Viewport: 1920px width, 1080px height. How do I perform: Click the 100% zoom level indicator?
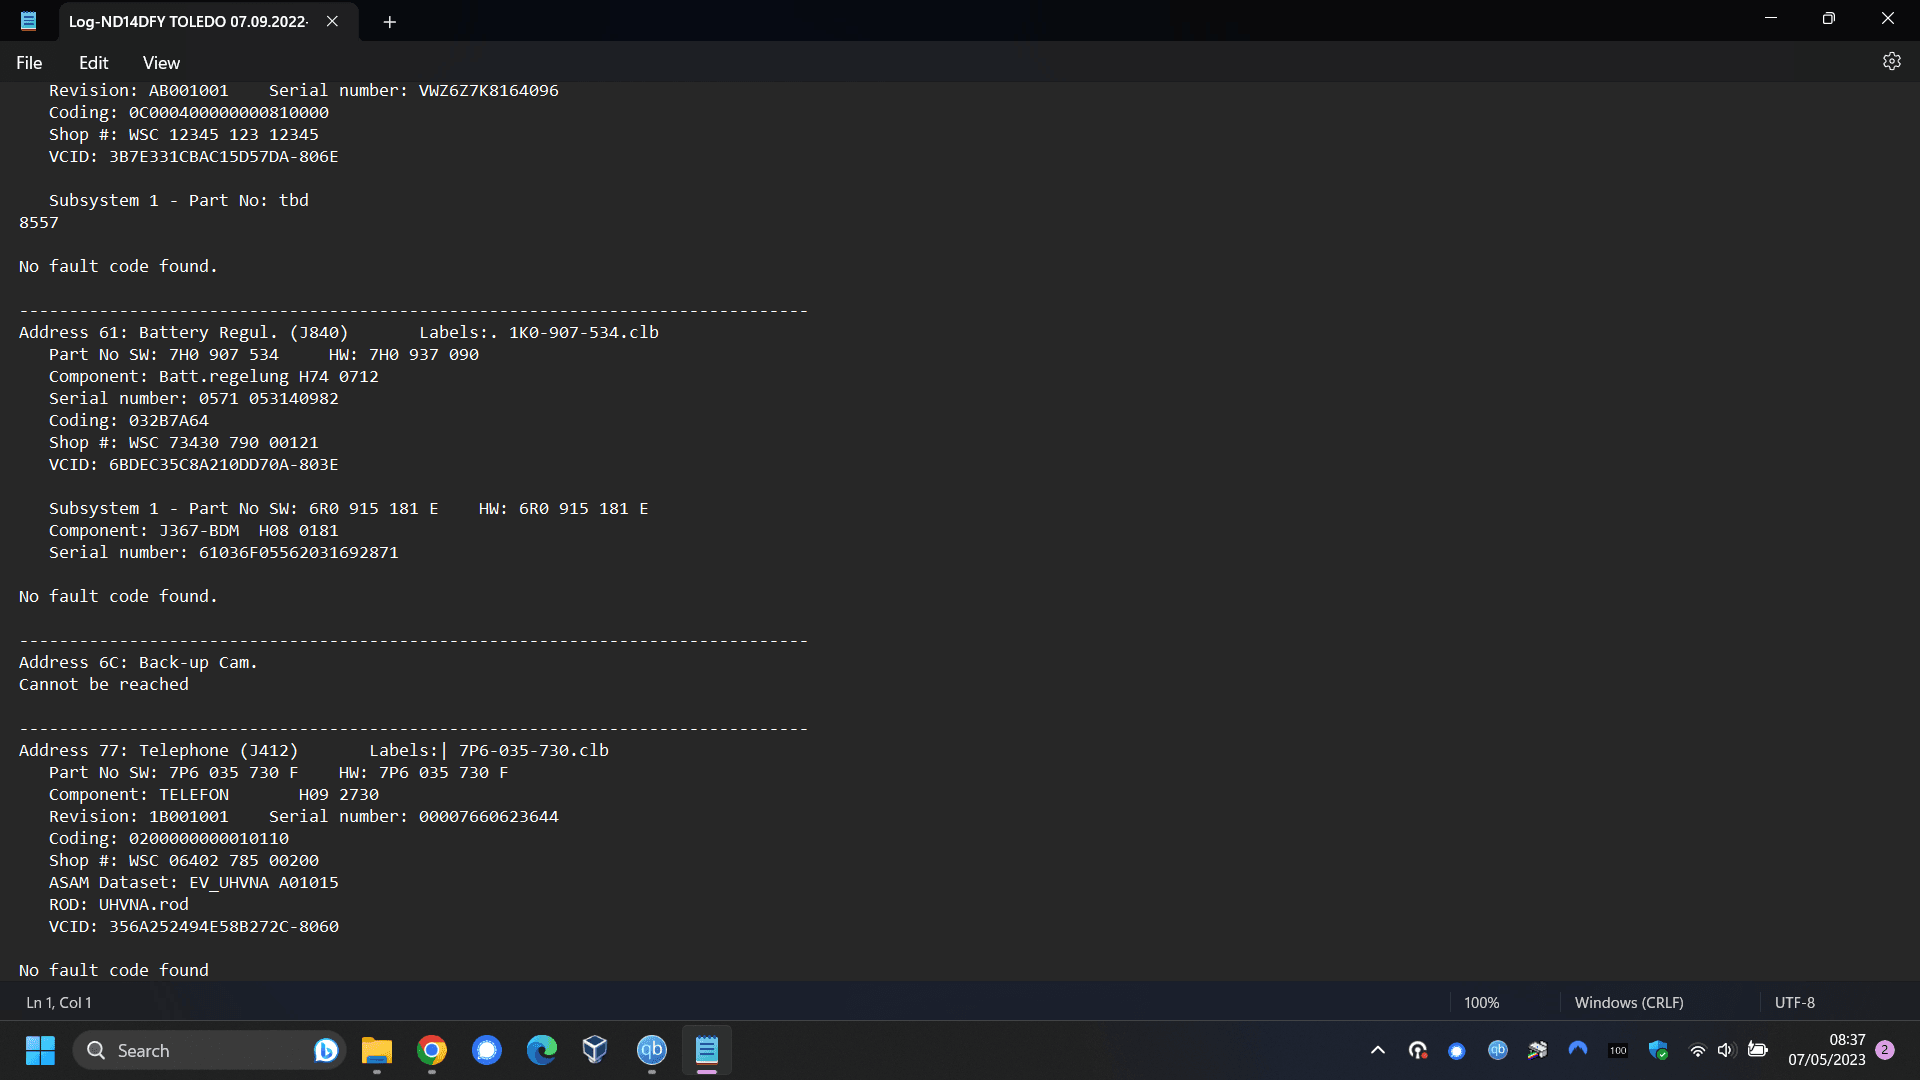(1481, 1002)
